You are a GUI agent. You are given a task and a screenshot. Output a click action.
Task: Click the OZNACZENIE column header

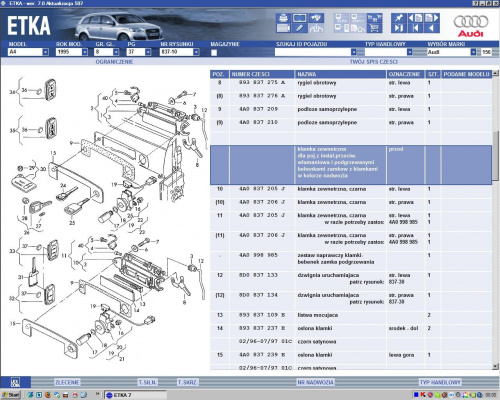[406, 74]
